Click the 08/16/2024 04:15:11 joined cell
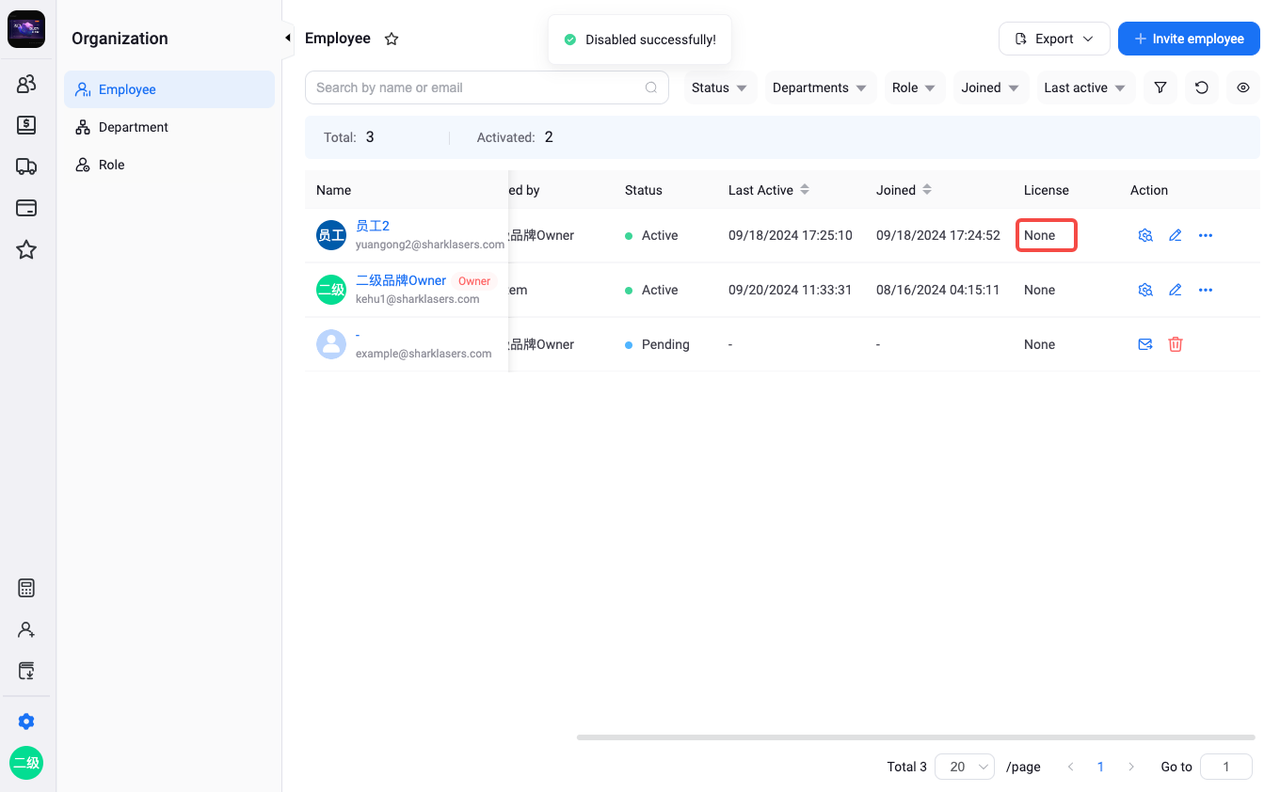This screenshot has height=792, width=1280. click(x=938, y=290)
